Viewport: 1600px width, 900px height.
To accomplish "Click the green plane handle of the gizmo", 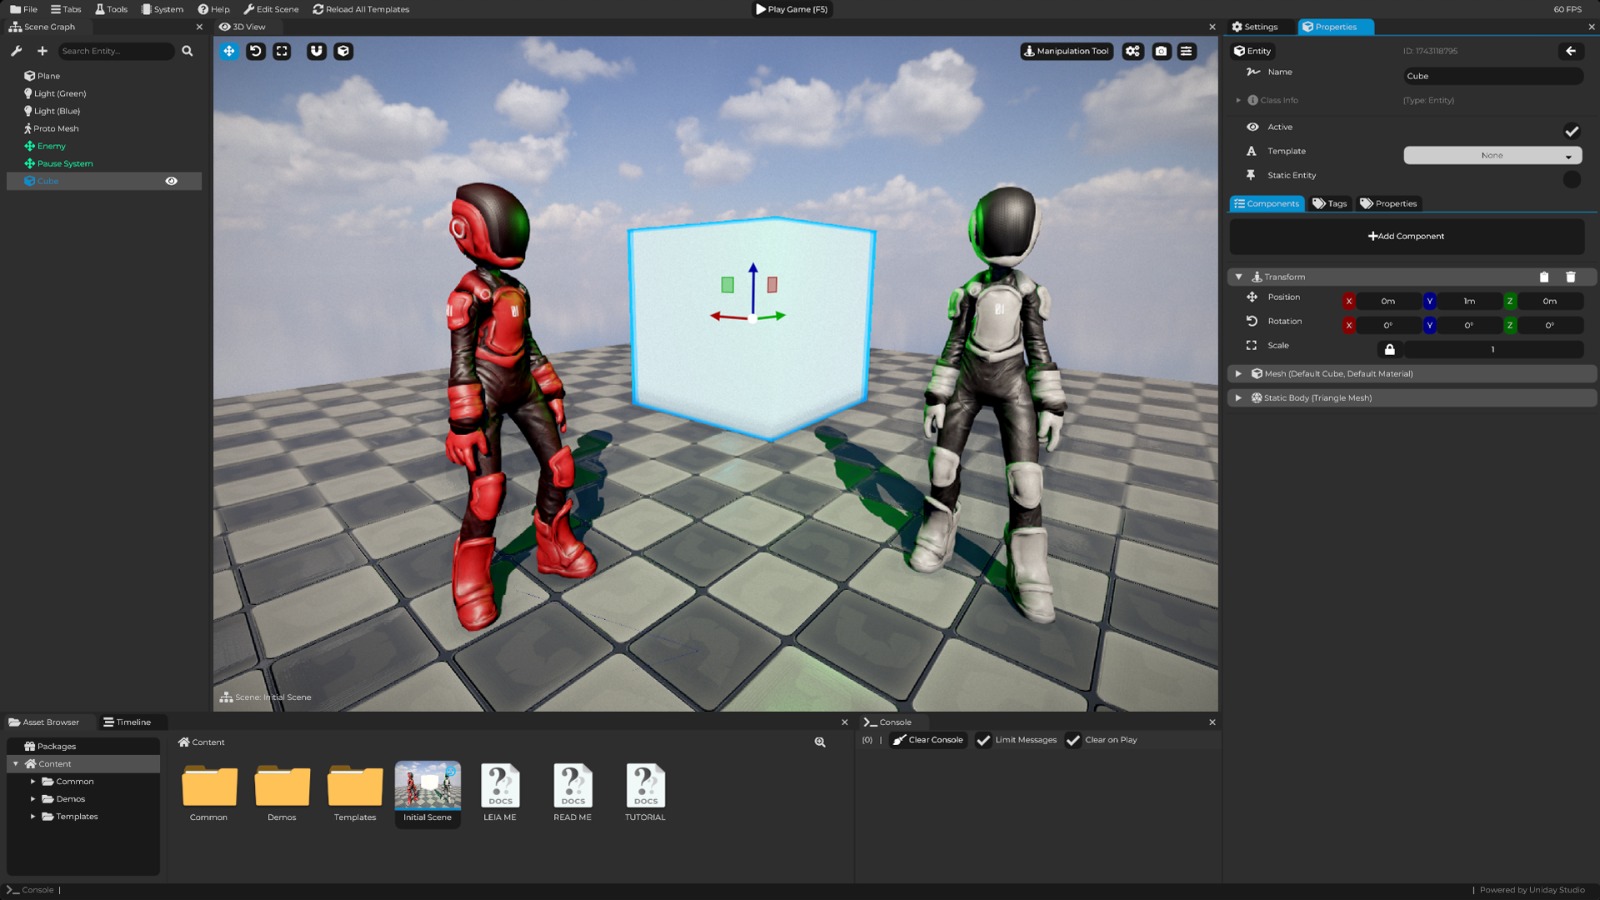I will (727, 285).
